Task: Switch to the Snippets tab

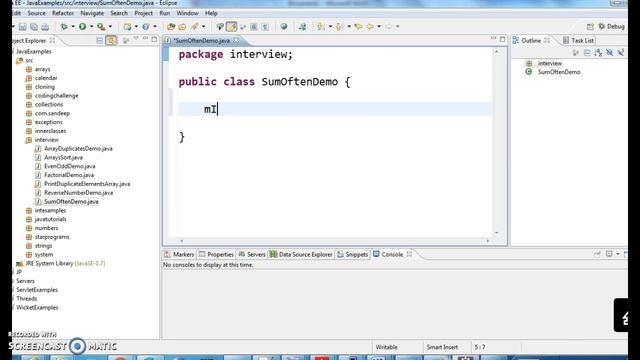Action: click(352, 254)
